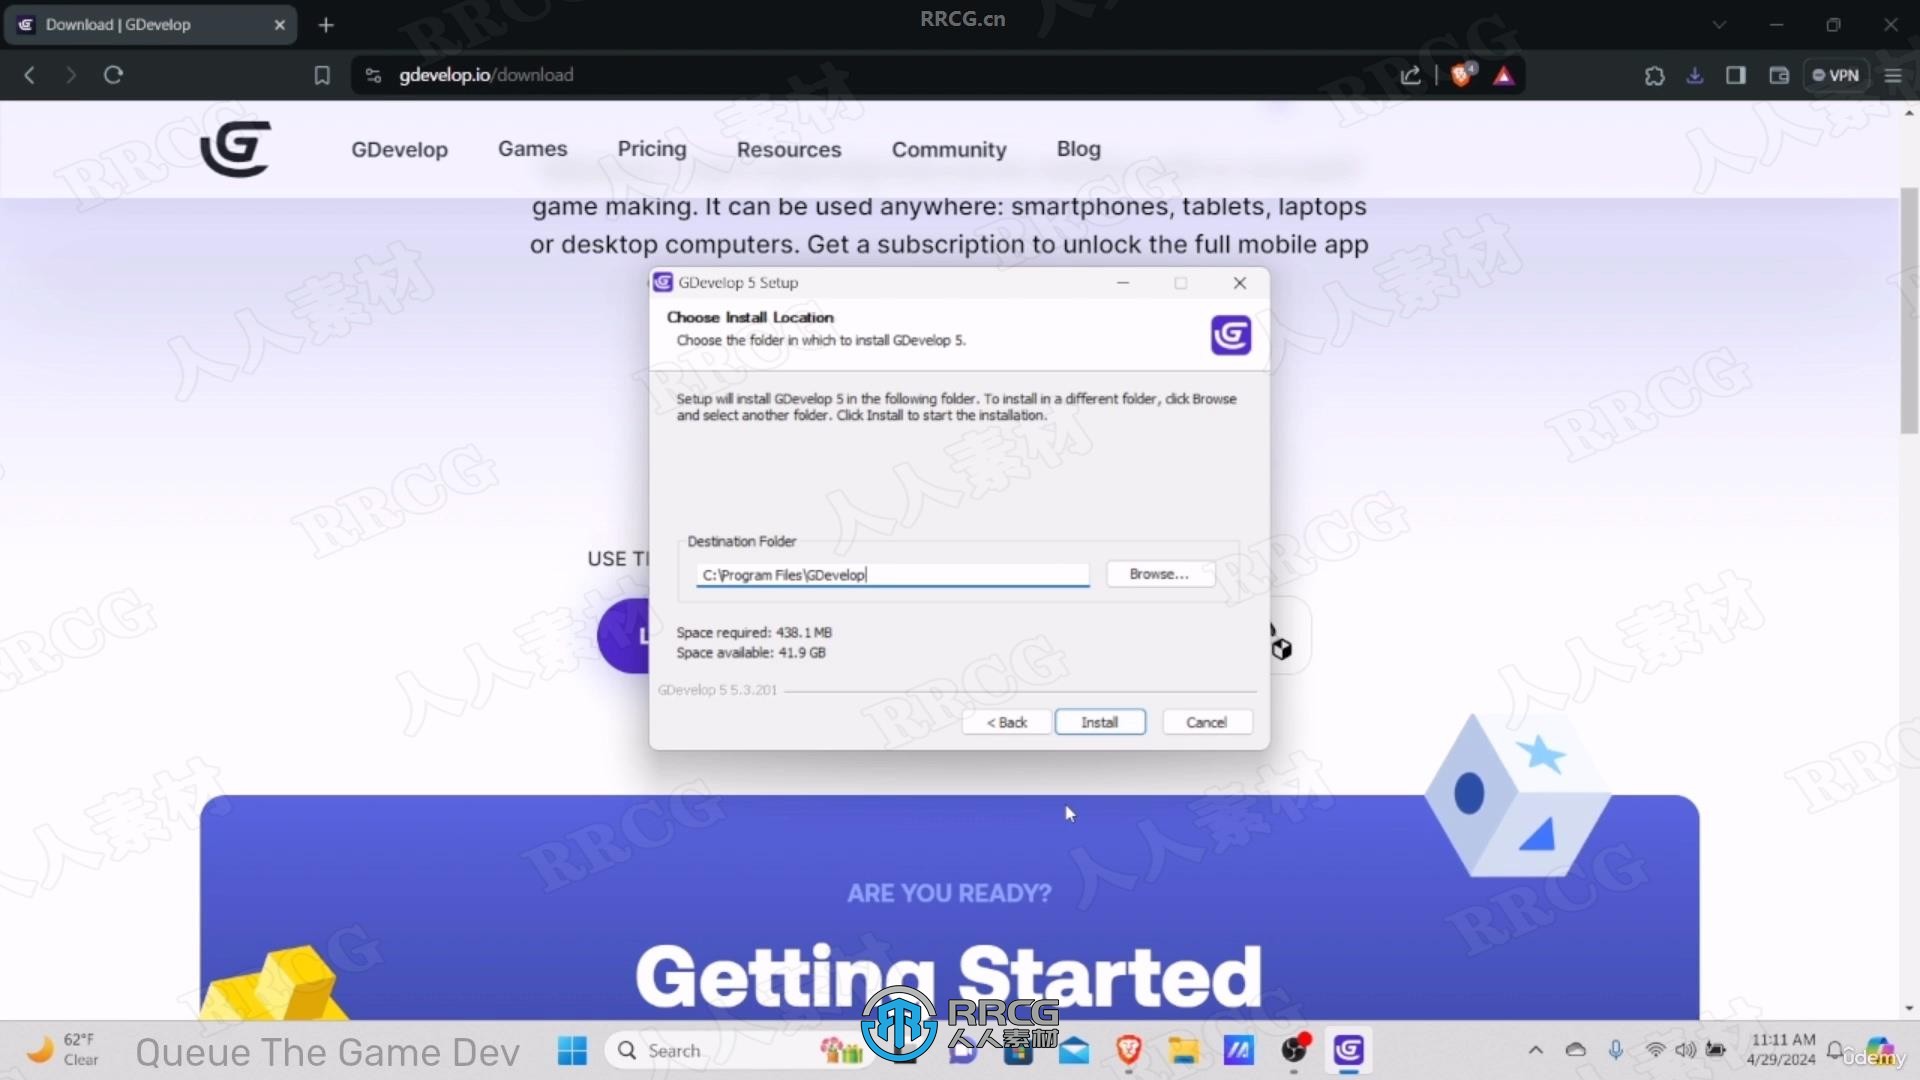This screenshot has width=1920, height=1080.
Task: Reload the gdevelop.io page
Action: tap(113, 75)
